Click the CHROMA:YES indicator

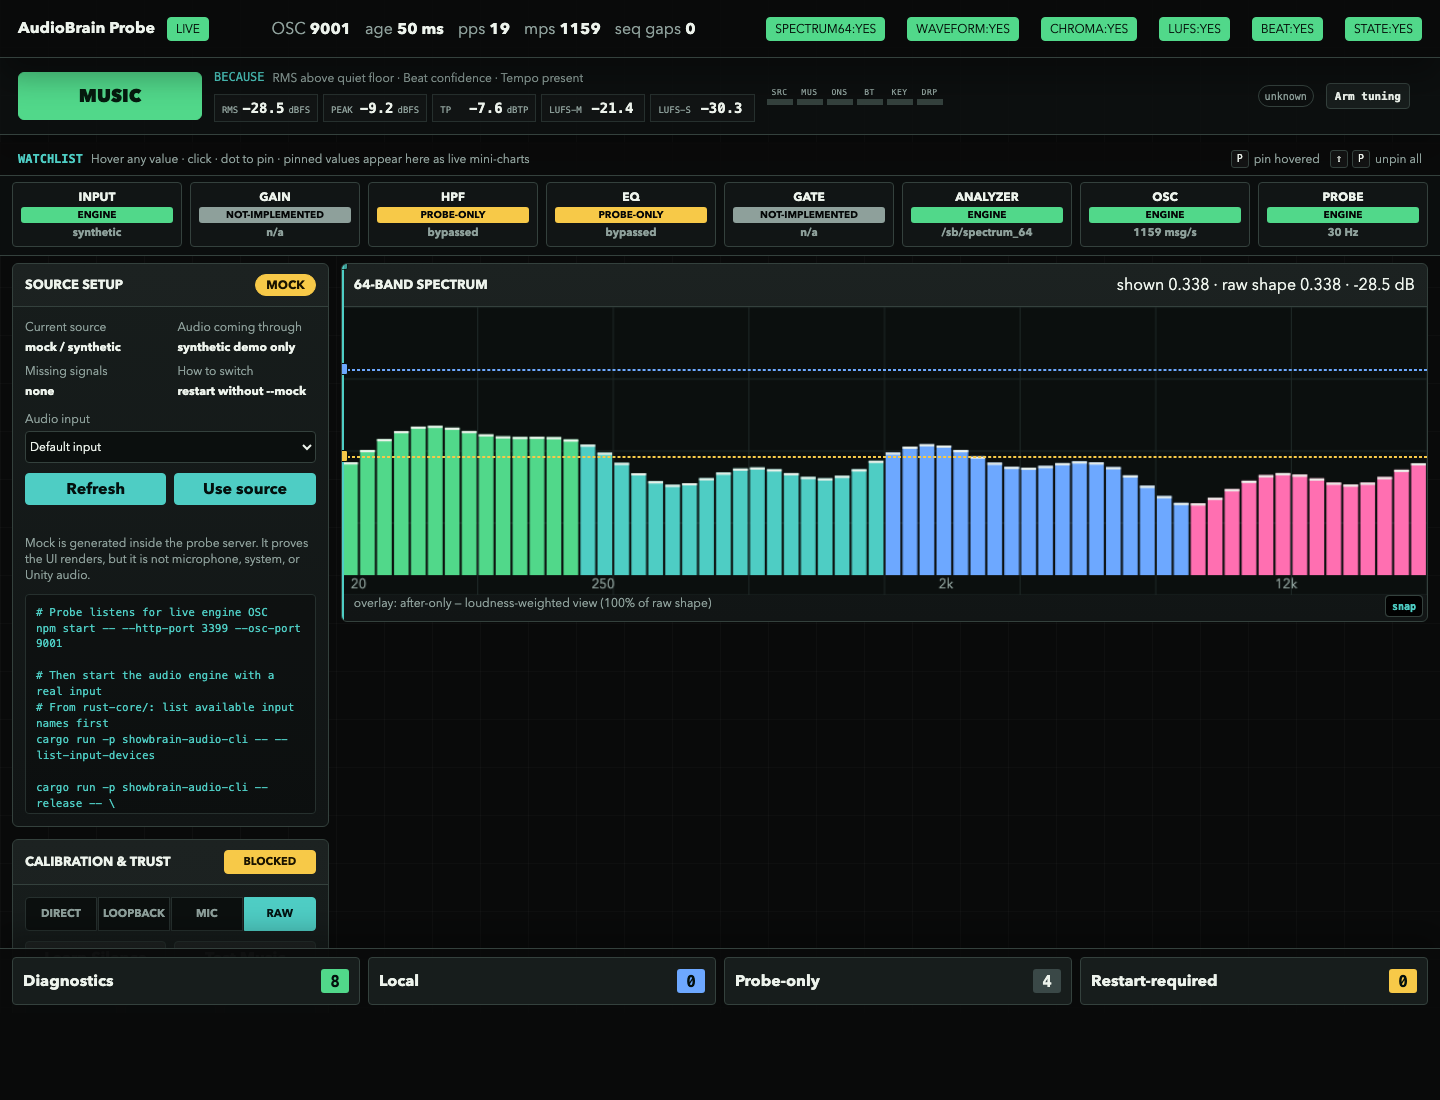click(x=1088, y=29)
